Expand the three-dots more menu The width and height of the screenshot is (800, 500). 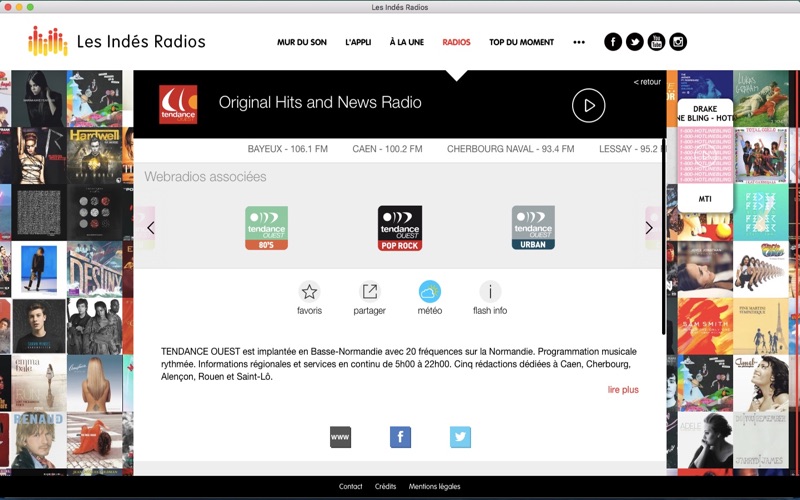(579, 42)
